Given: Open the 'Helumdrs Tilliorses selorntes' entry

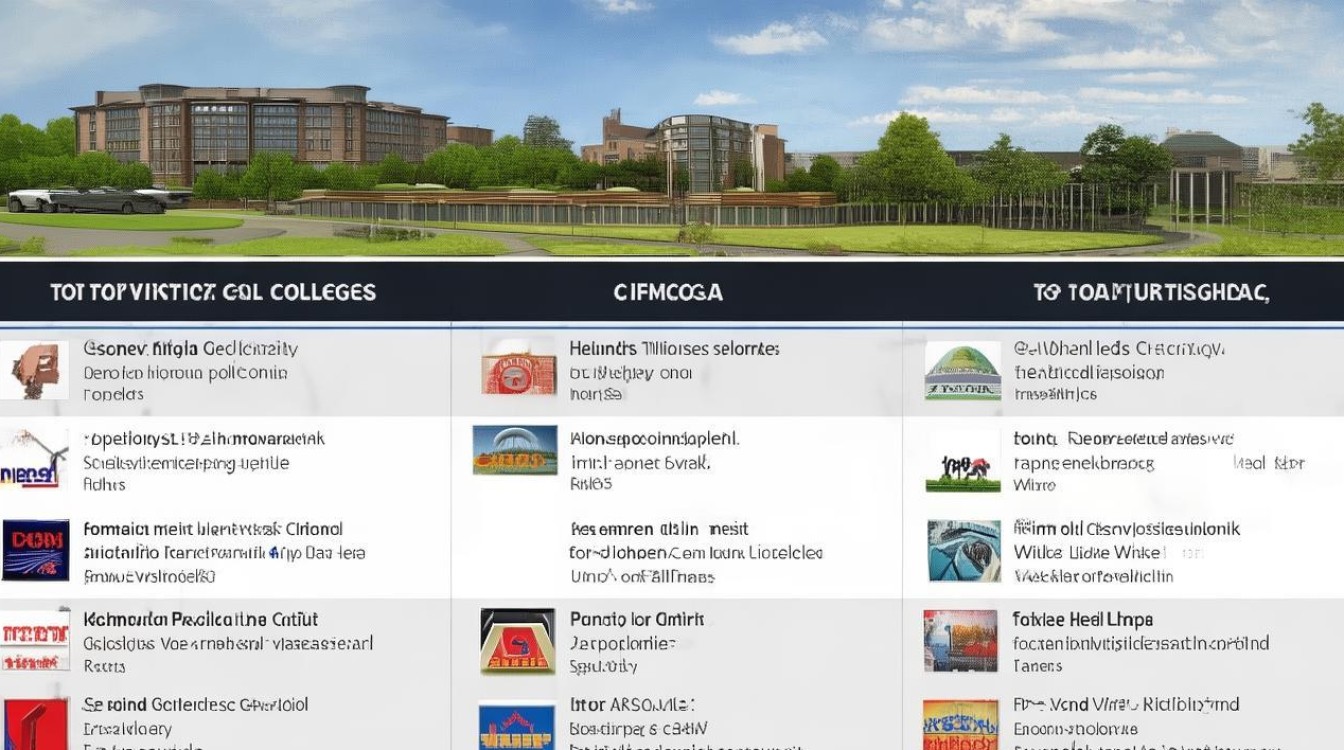Looking at the screenshot, I should coord(674,349).
